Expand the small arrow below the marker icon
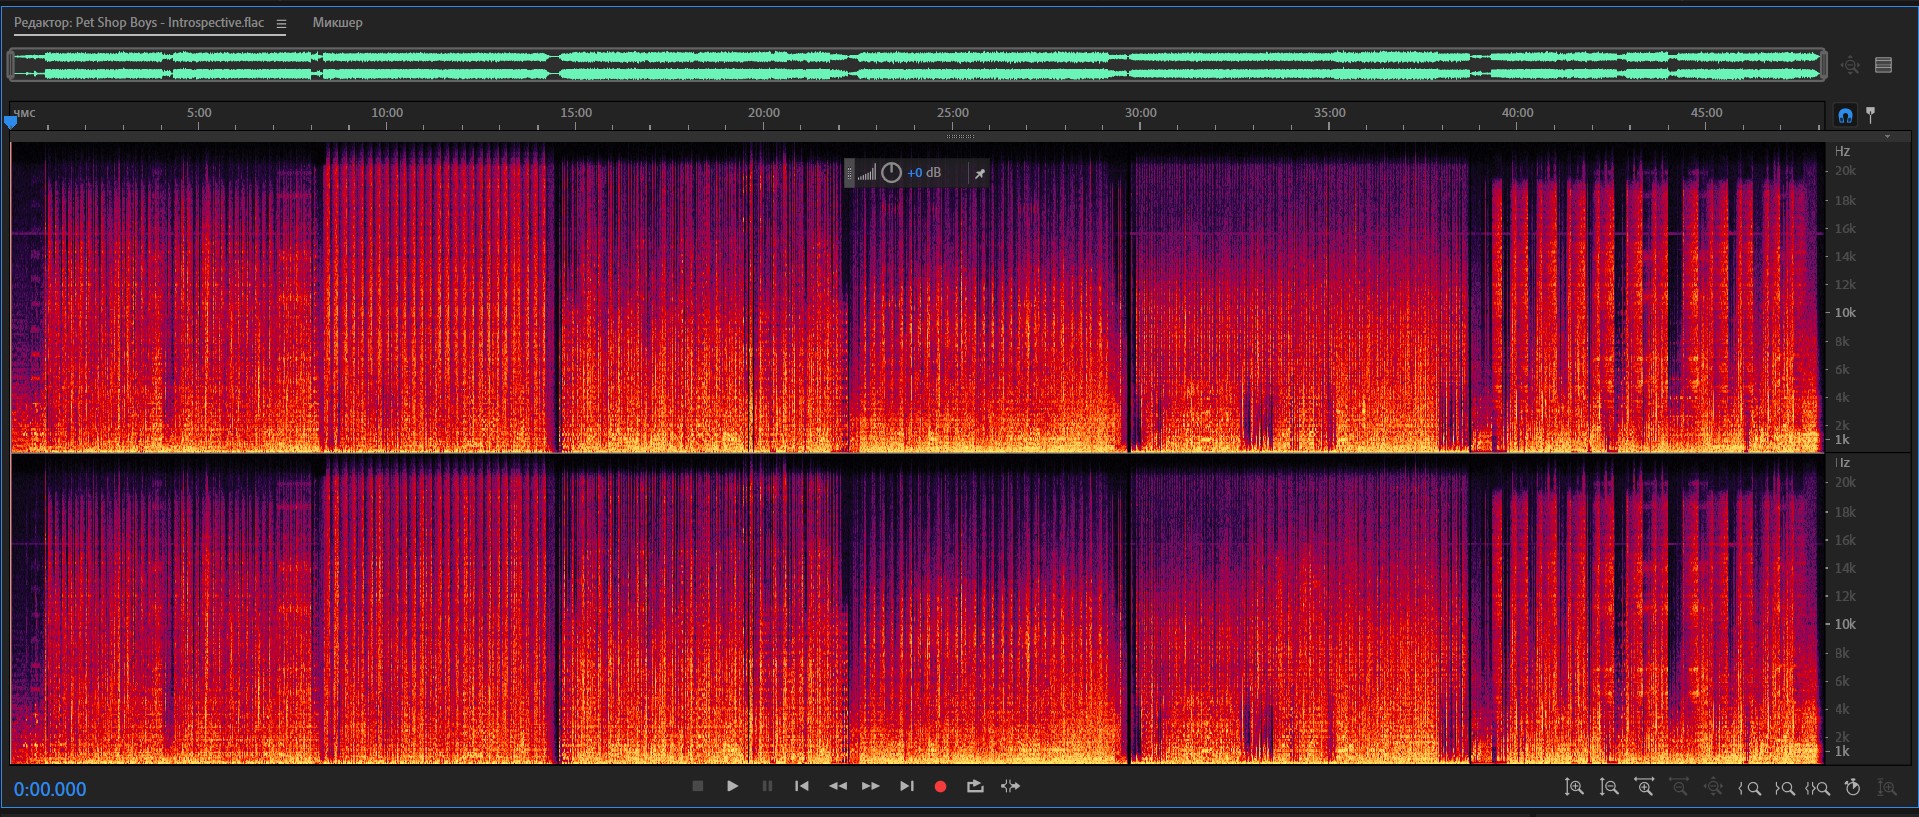The width and height of the screenshot is (1919, 817). 1887,137
